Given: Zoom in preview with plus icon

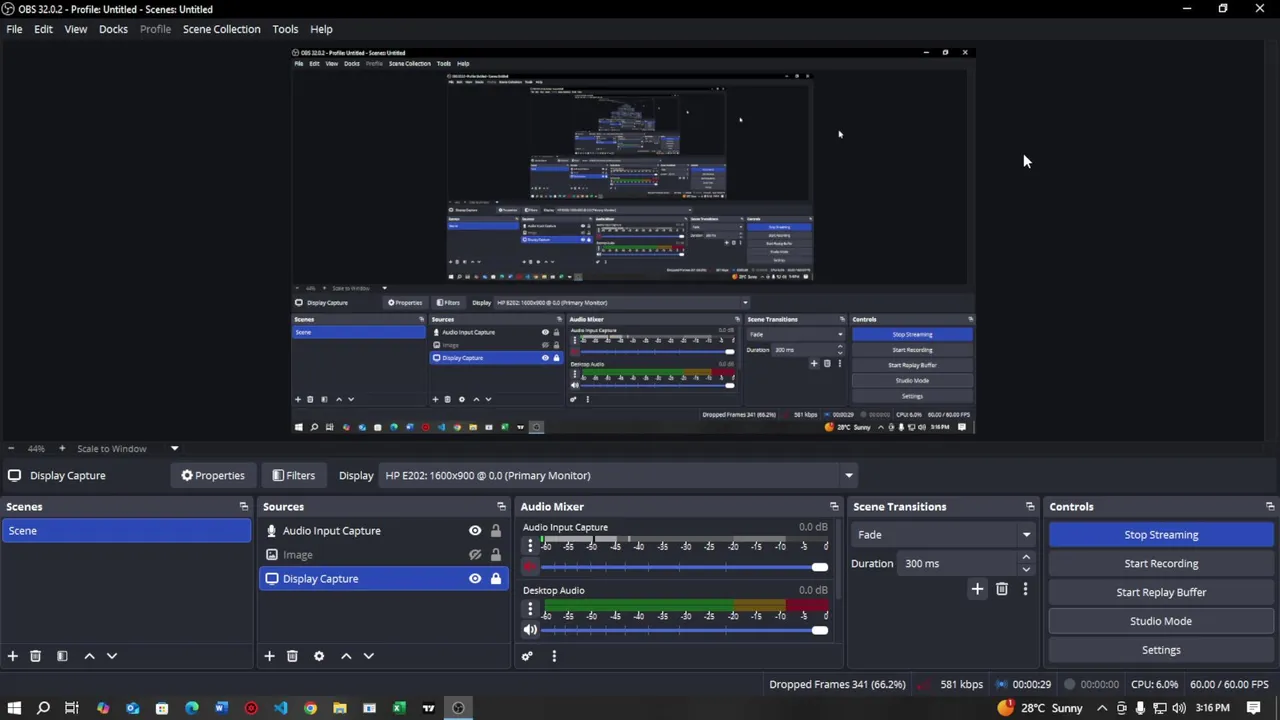Looking at the screenshot, I should click(62, 448).
